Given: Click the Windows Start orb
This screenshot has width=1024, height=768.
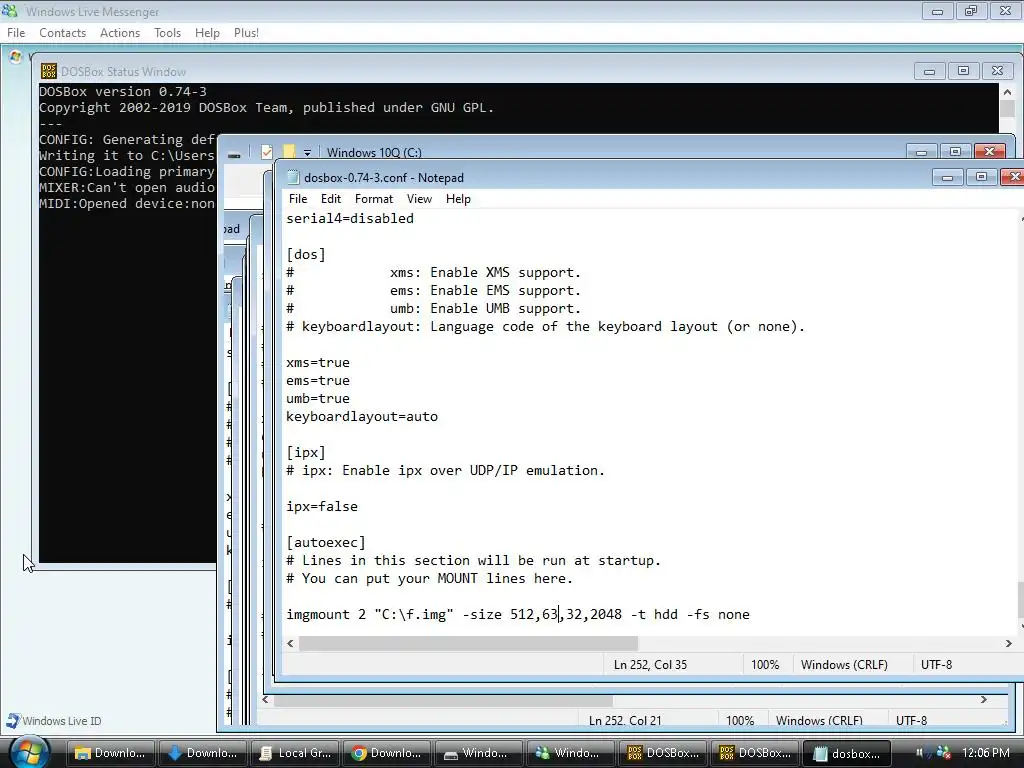Looking at the screenshot, I should tap(29, 752).
